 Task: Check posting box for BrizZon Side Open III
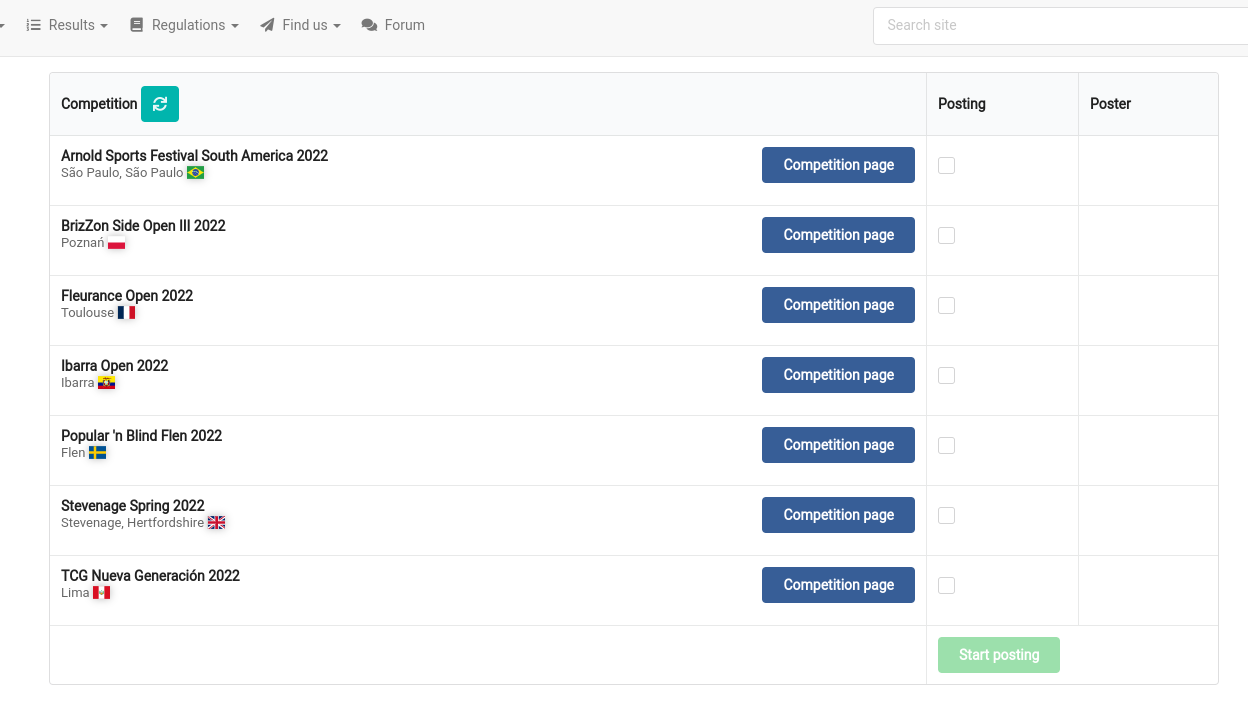point(946,235)
